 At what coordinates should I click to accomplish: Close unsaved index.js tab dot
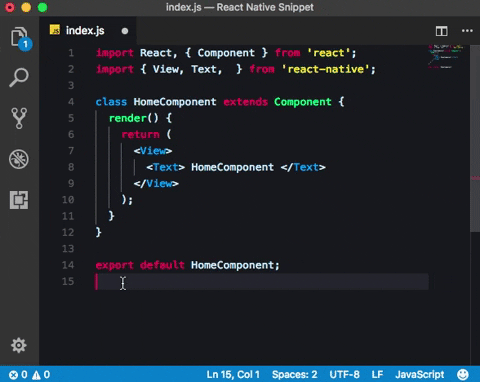click(125, 31)
